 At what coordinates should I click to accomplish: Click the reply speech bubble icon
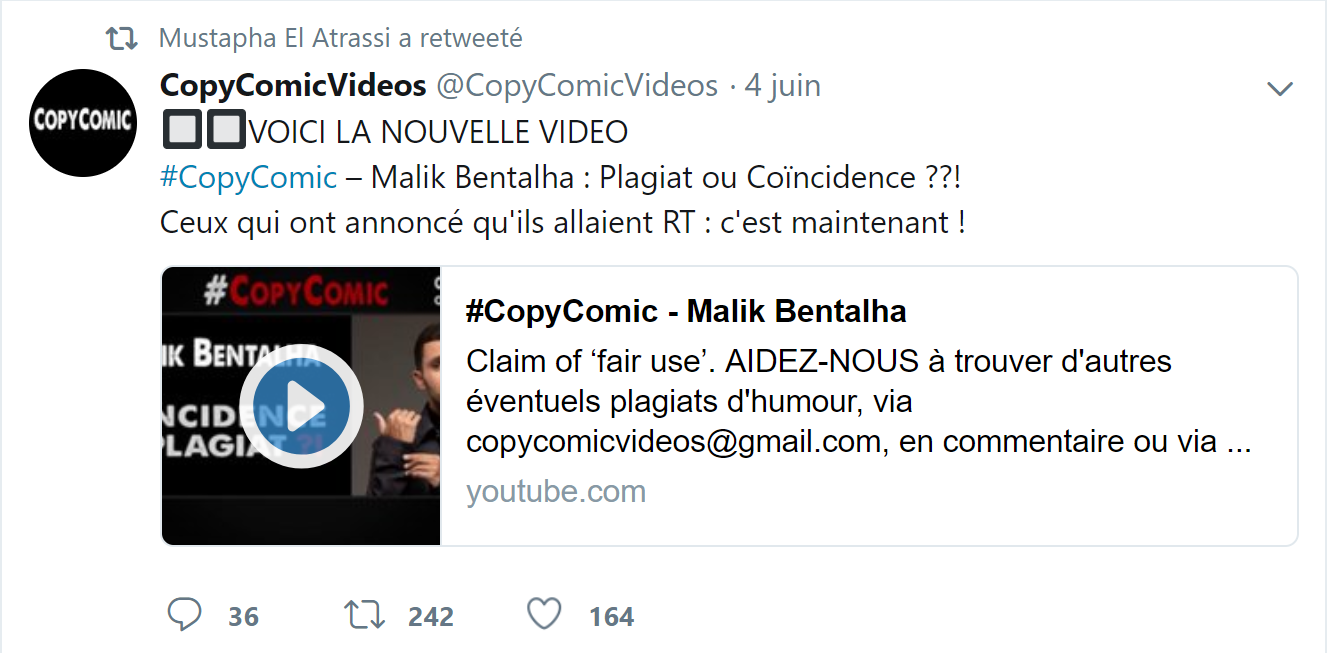[x=184, y=614]
